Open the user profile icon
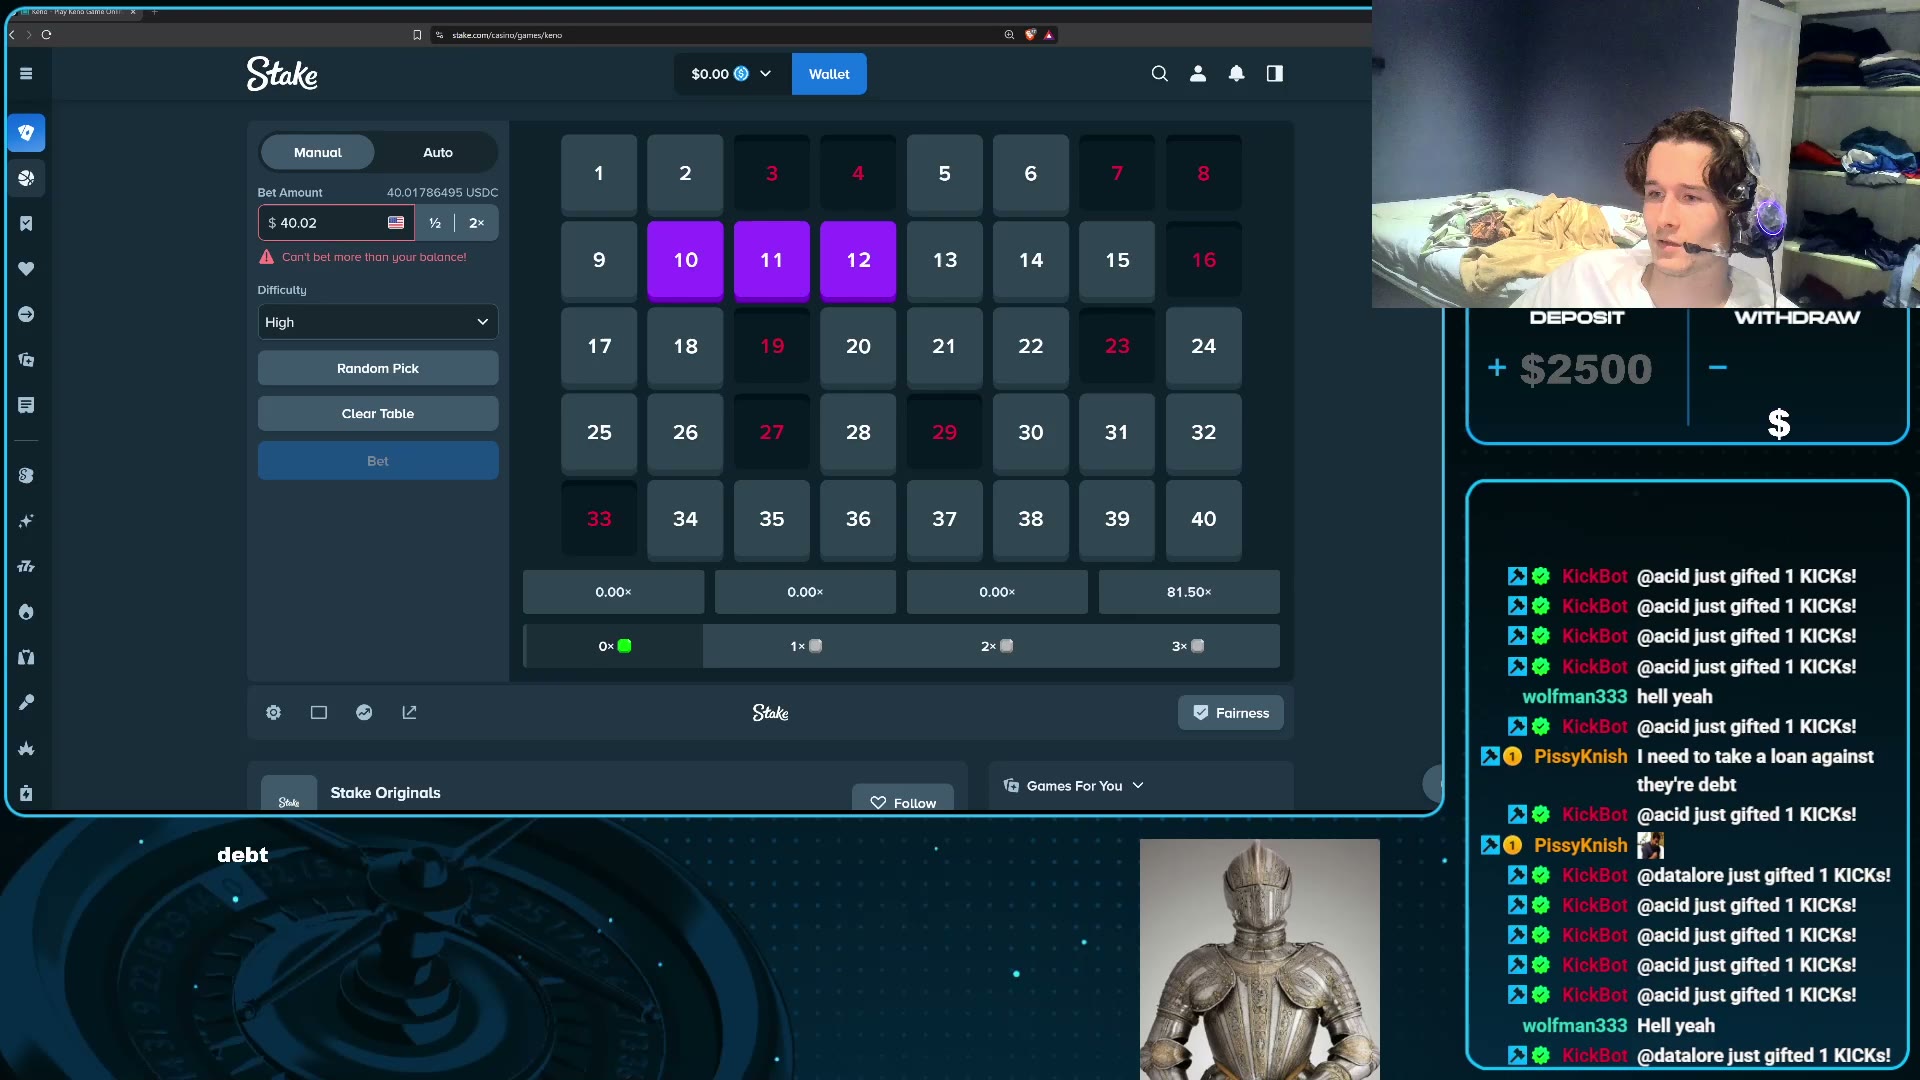Screen dimensions: 1920x1080 [1198, 73]
